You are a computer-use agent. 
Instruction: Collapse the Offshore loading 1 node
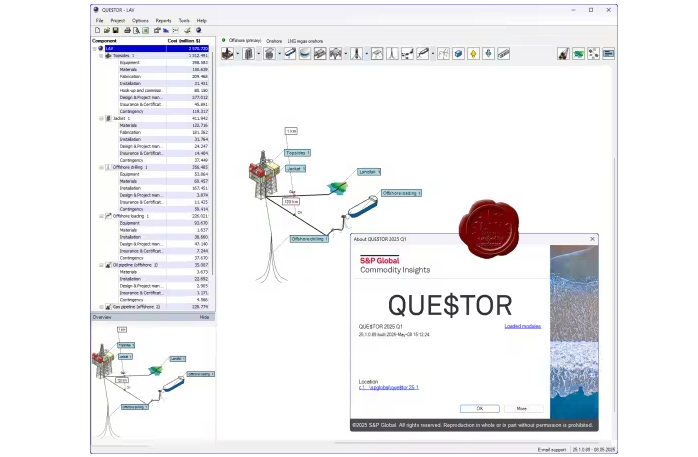click(x=101, y=216)
